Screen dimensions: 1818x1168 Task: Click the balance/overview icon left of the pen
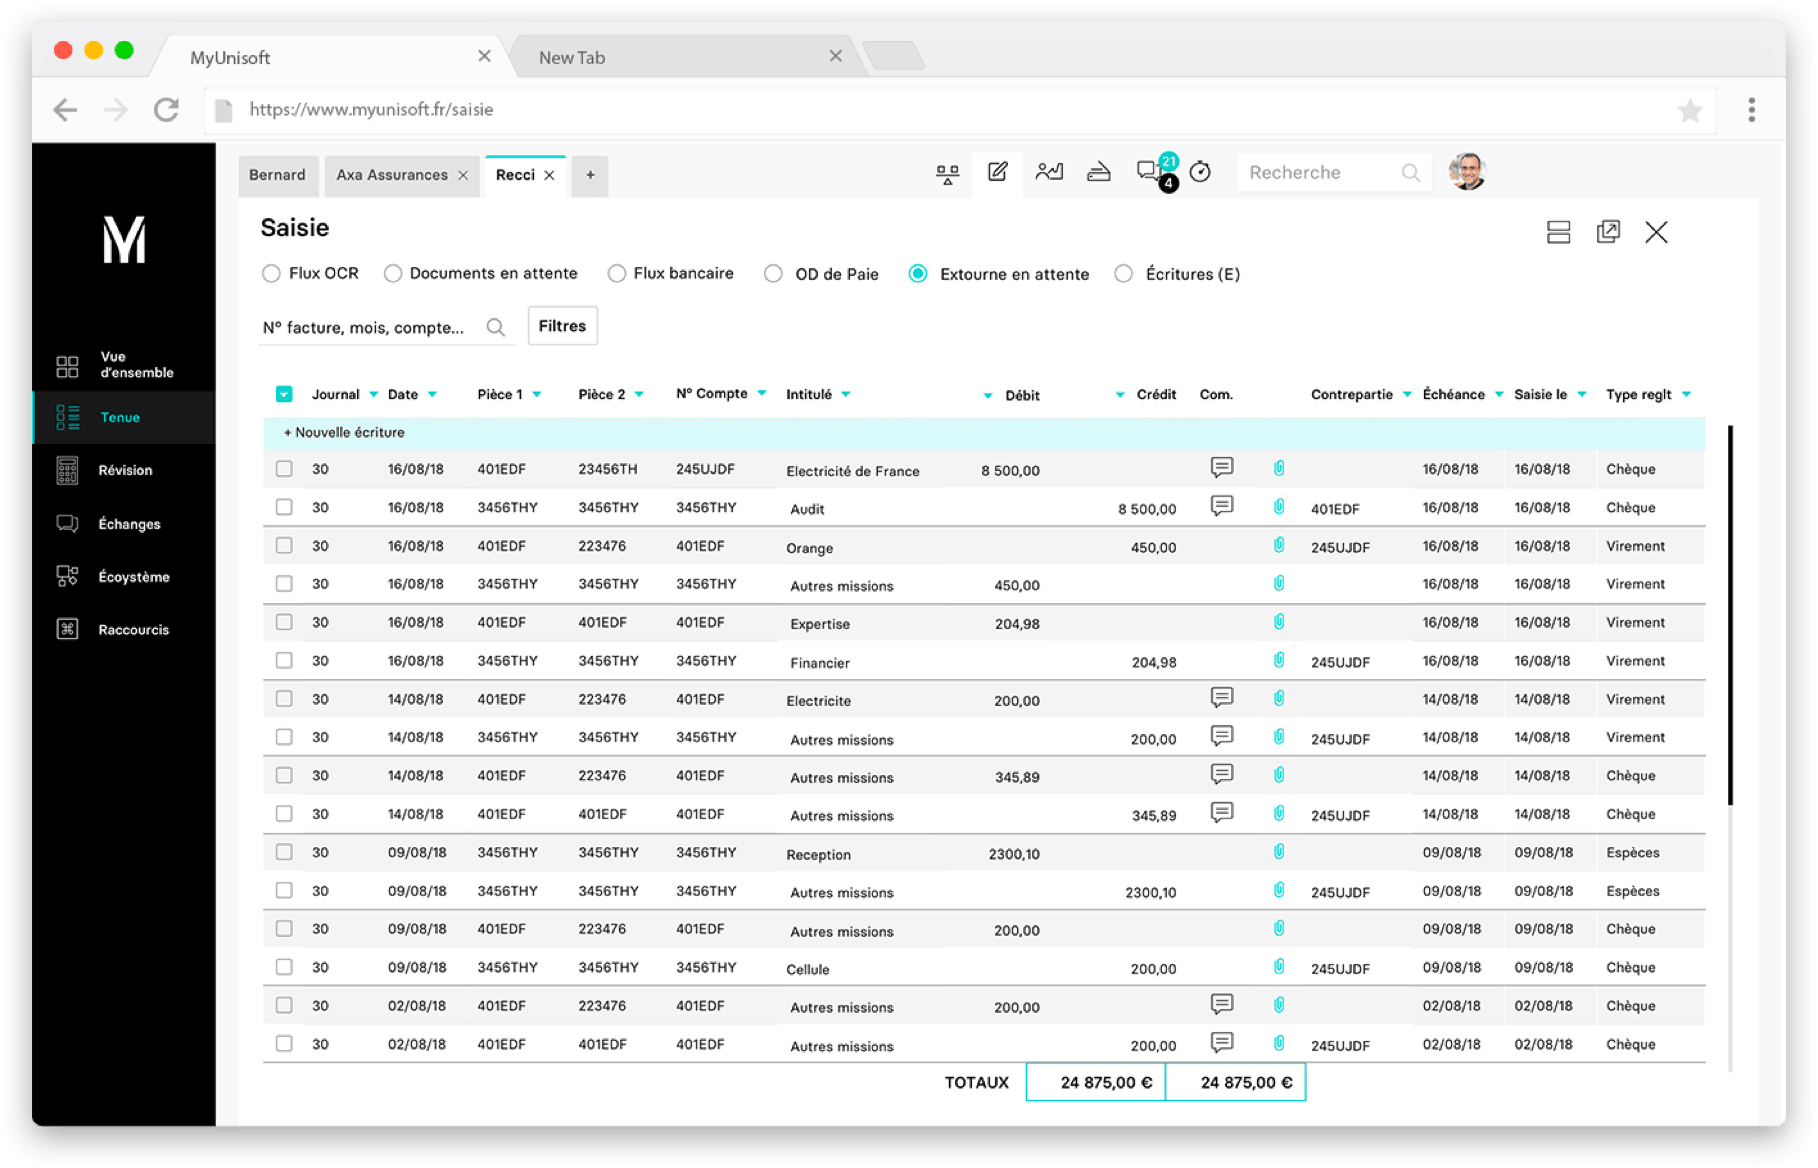tap(946, 172)
